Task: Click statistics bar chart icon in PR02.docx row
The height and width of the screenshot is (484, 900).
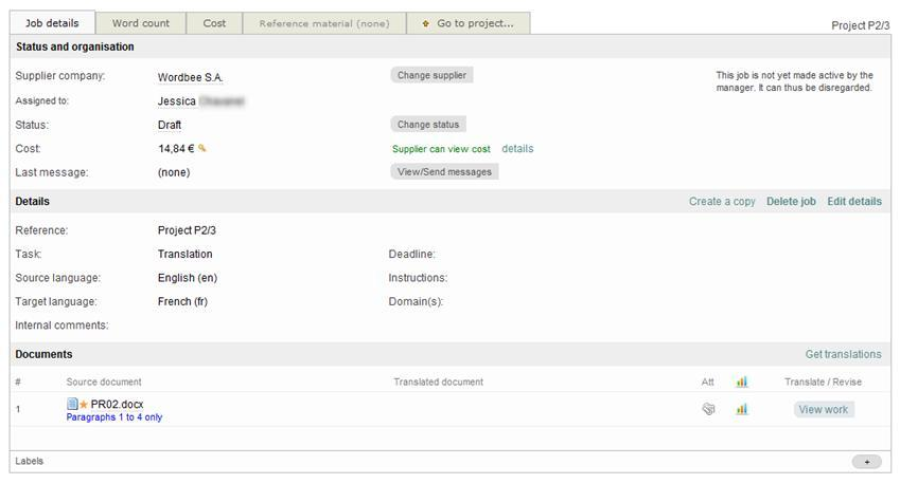Action: tap(741, 409)
